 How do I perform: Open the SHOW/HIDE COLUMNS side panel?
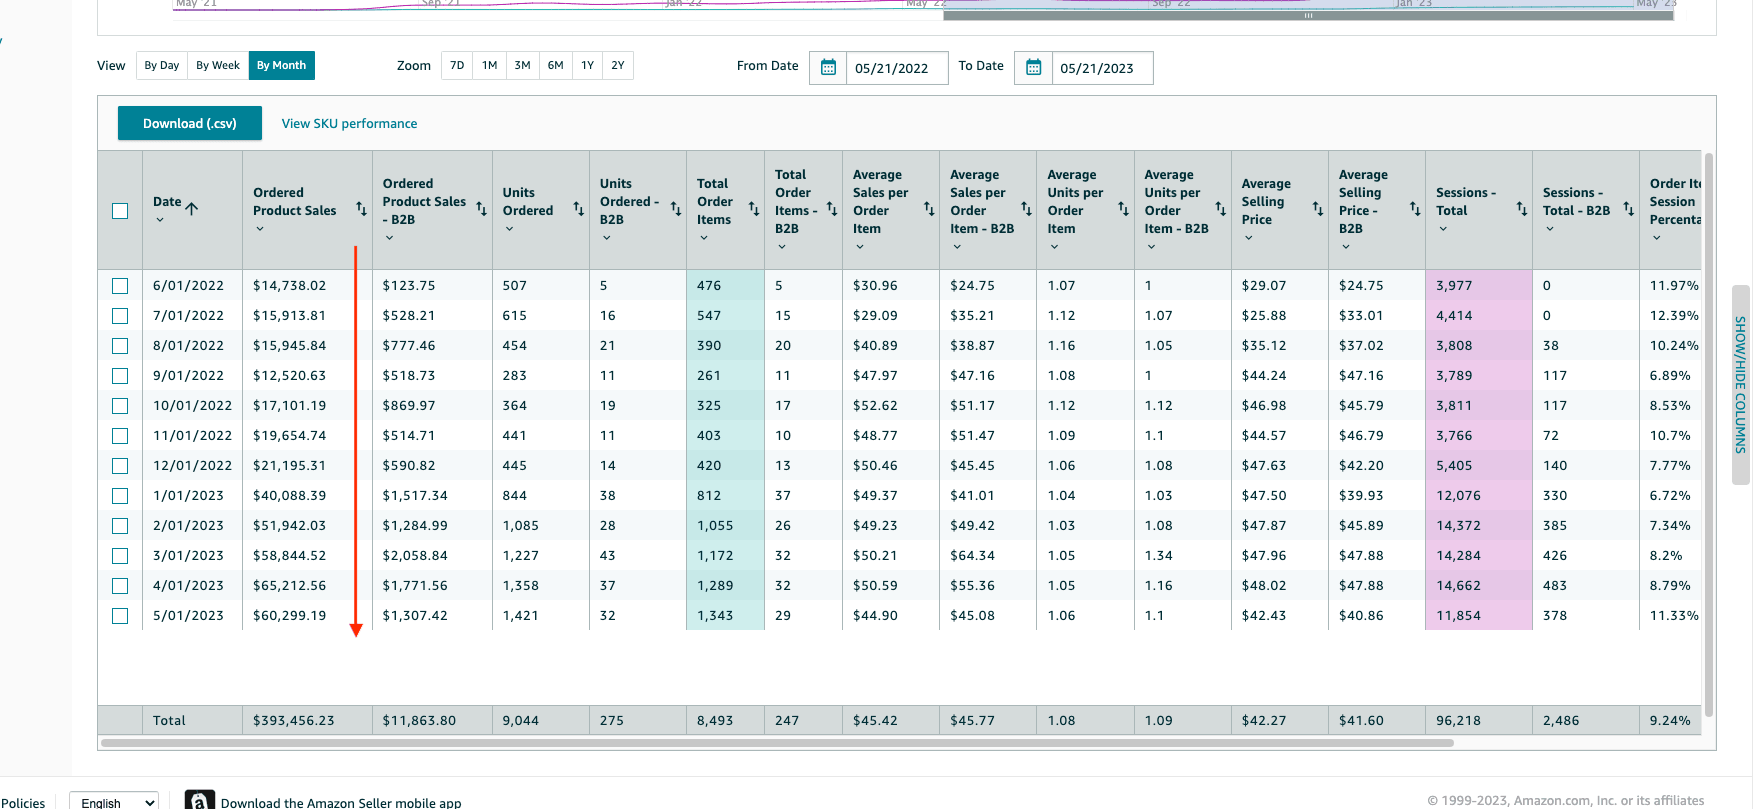(1740, 385)
